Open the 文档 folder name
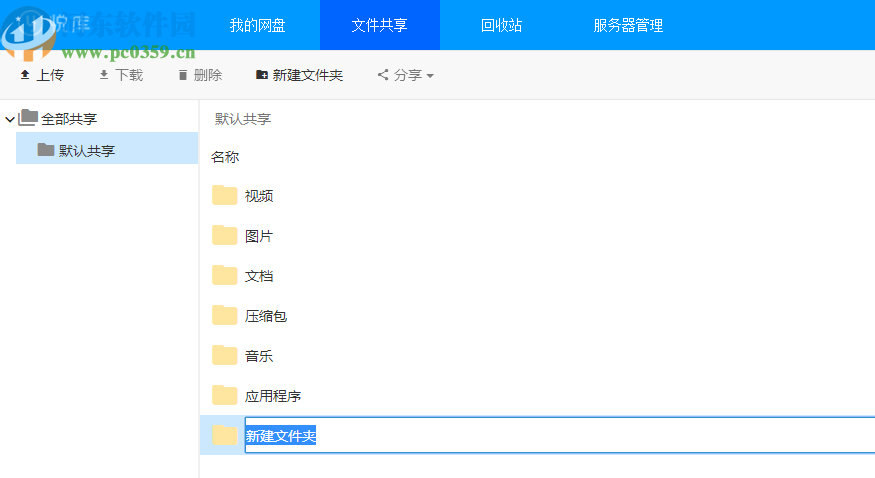This screenshot has width=875, height=478. (259, 276)
